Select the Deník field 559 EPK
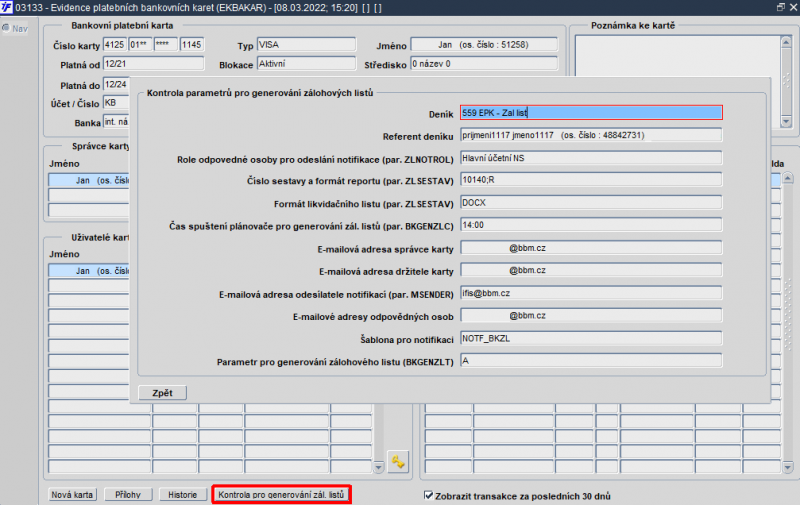The image size is (800, 505). pyautogui.click(x=591, y=113)
